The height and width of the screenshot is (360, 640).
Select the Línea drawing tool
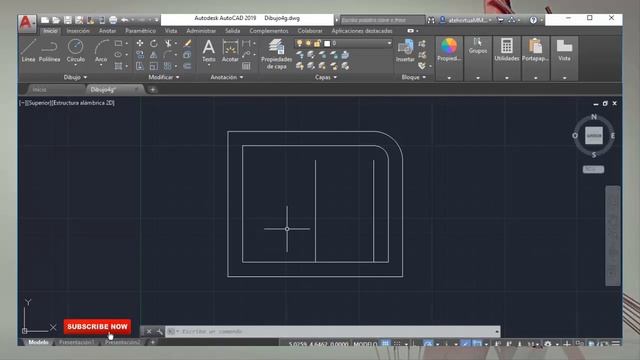pyautogui.click(x=28, y=50)
